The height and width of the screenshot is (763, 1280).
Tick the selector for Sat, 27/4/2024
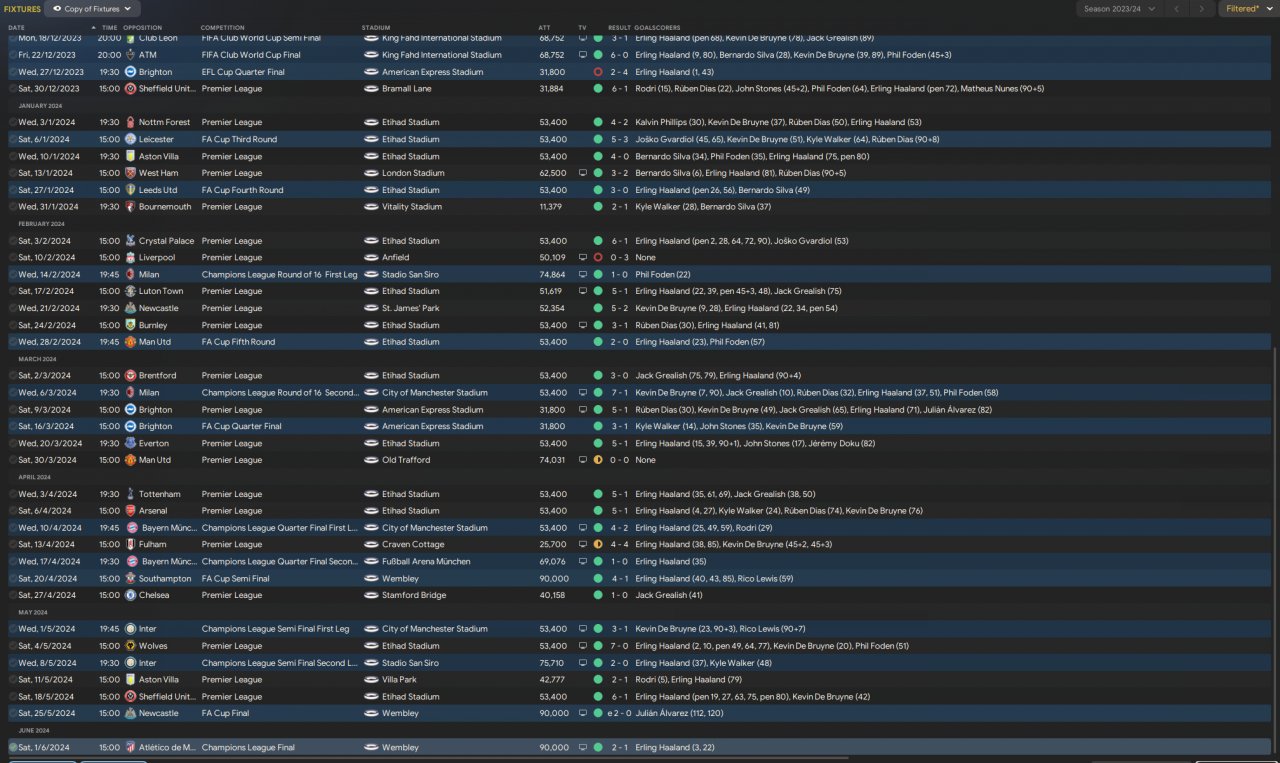(13, 595)
